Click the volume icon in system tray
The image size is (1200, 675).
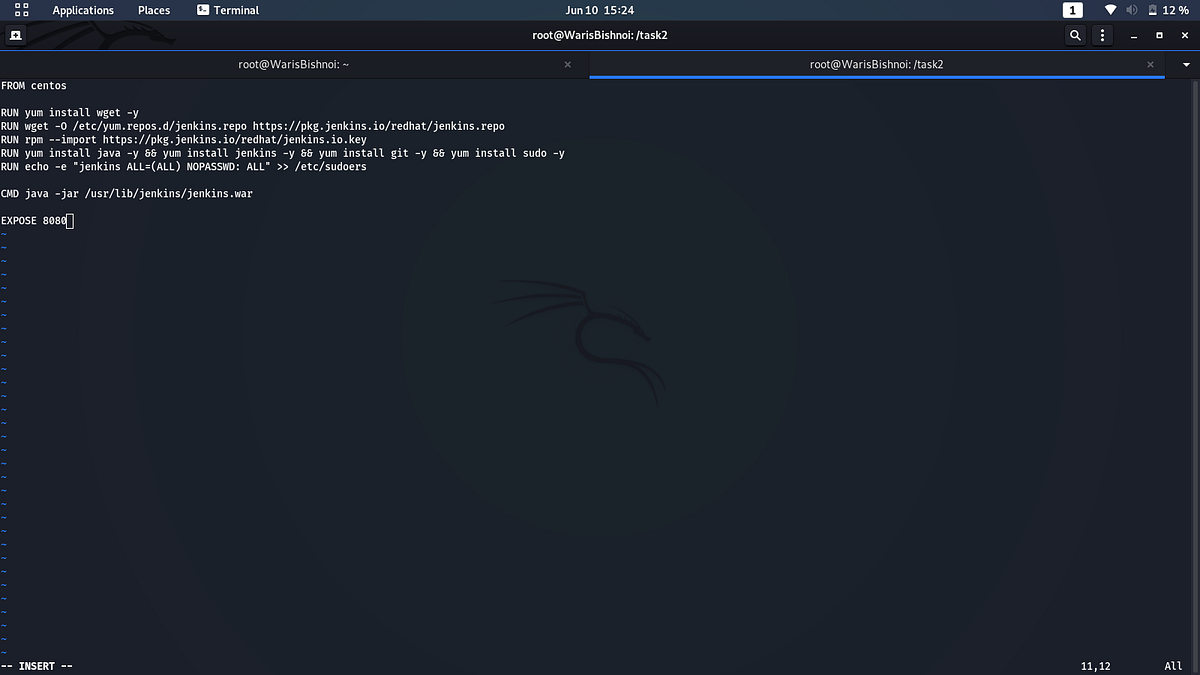click(1131, 10)
